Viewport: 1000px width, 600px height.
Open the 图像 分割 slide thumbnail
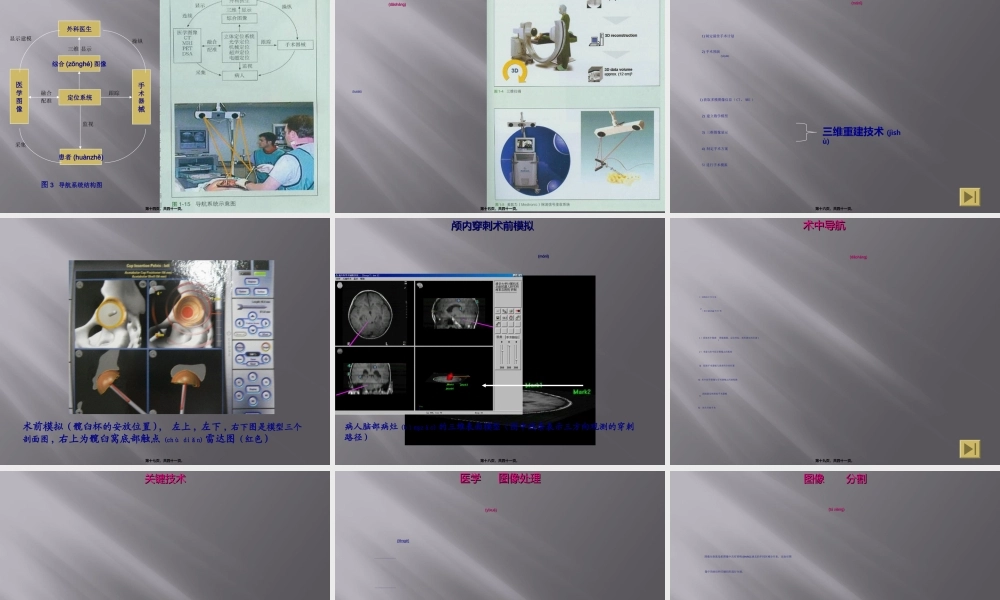[x=834, y=535]
